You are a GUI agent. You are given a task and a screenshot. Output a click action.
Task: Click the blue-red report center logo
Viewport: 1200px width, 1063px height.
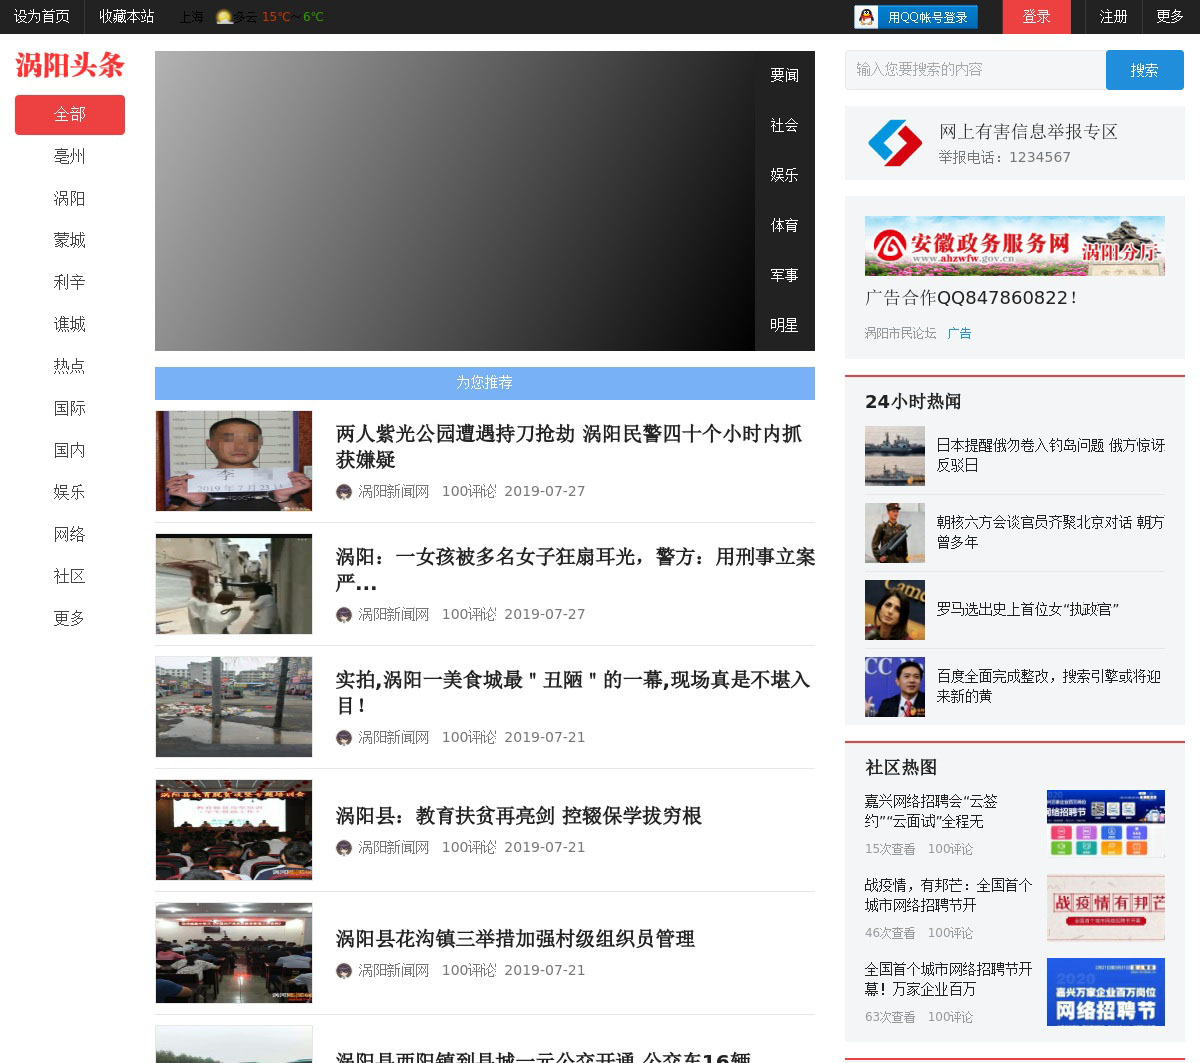894,143
